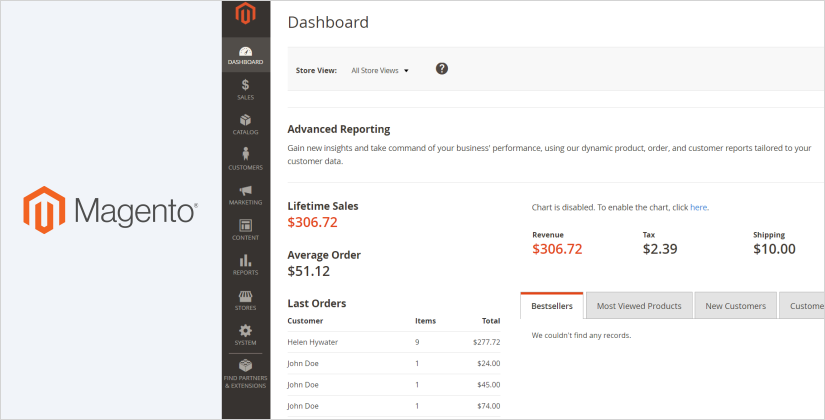The image size is (825, 420).
Task: Open the Catalog box icon menu
Action: tap(245, 125)
